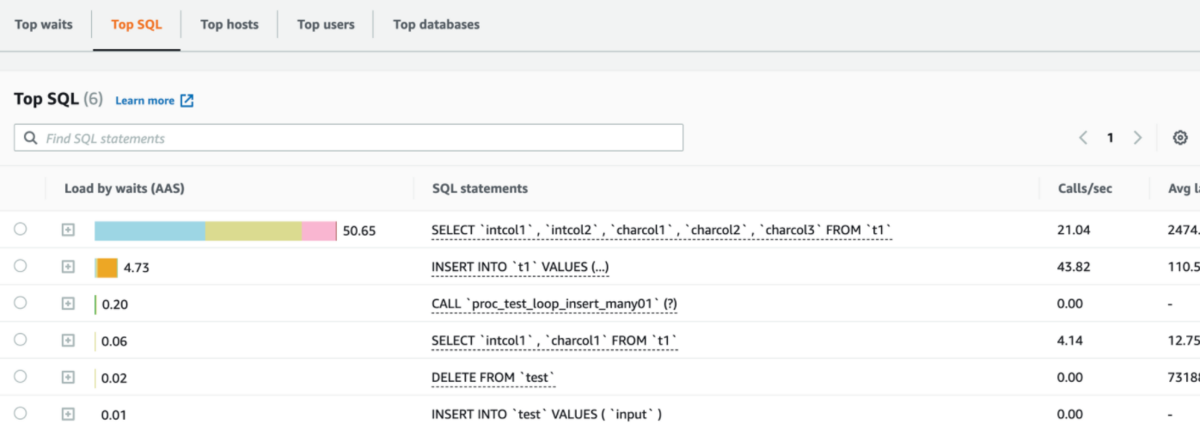Expand the INSERT INTO test VALUES row
The height and width of the screenshot is (425, 1200).
tap(68, 414)
